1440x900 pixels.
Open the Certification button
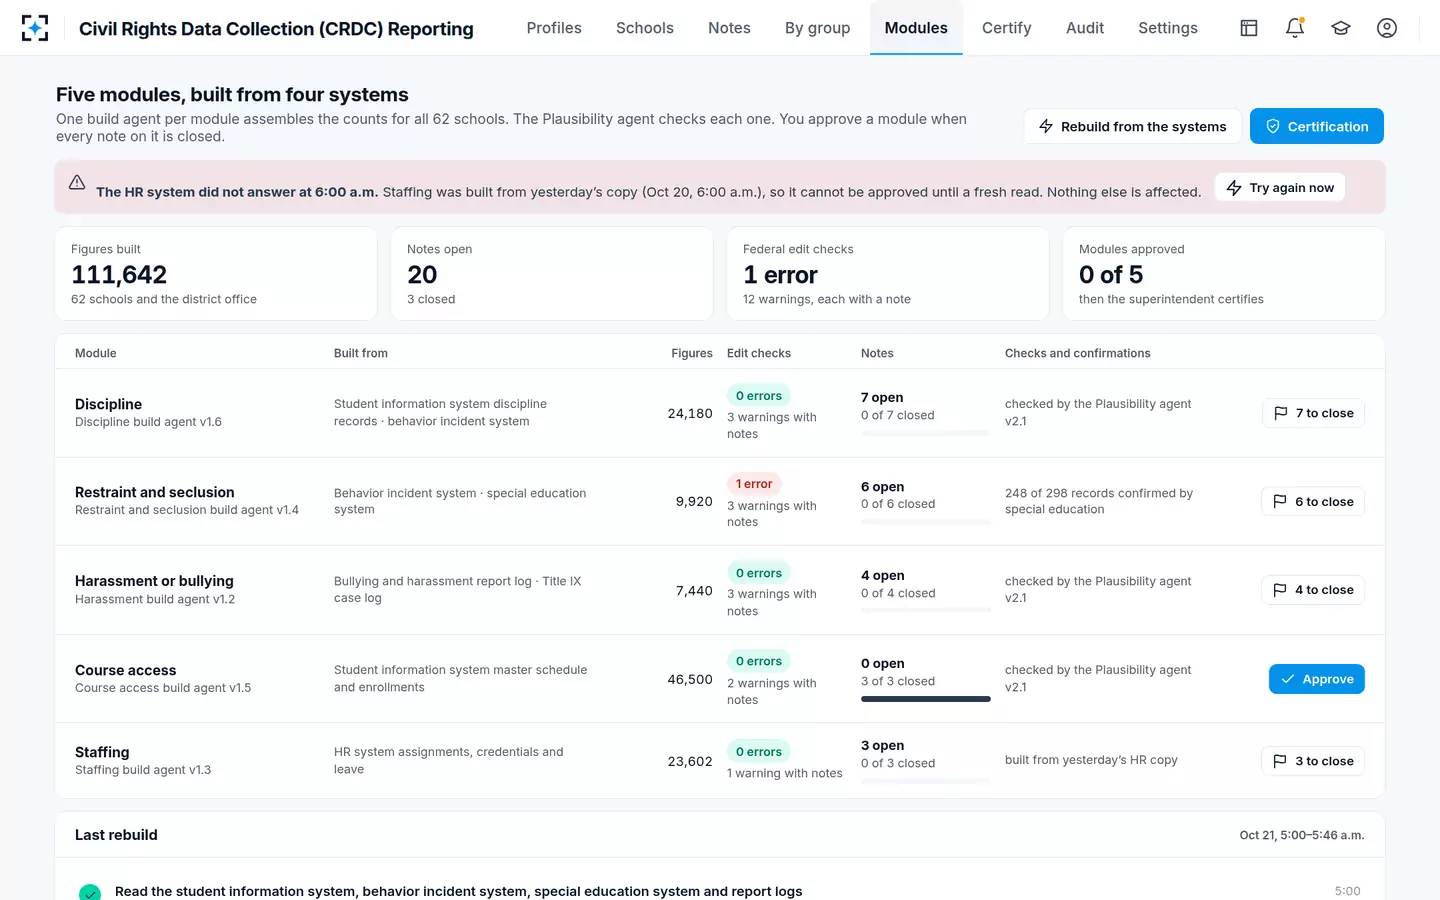(1317, 126)
